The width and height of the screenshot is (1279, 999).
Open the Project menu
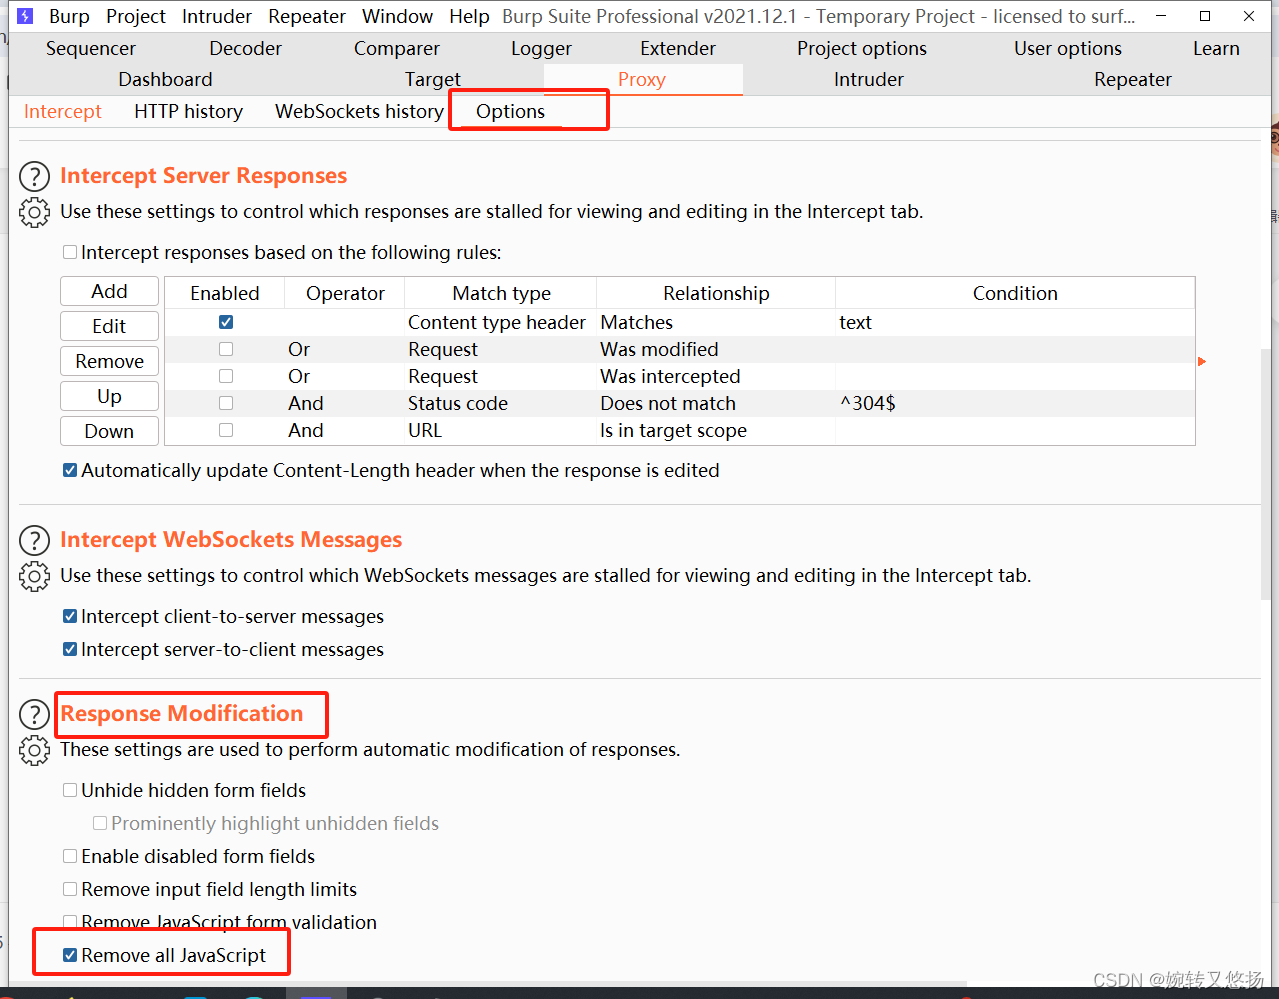(136, 16)
